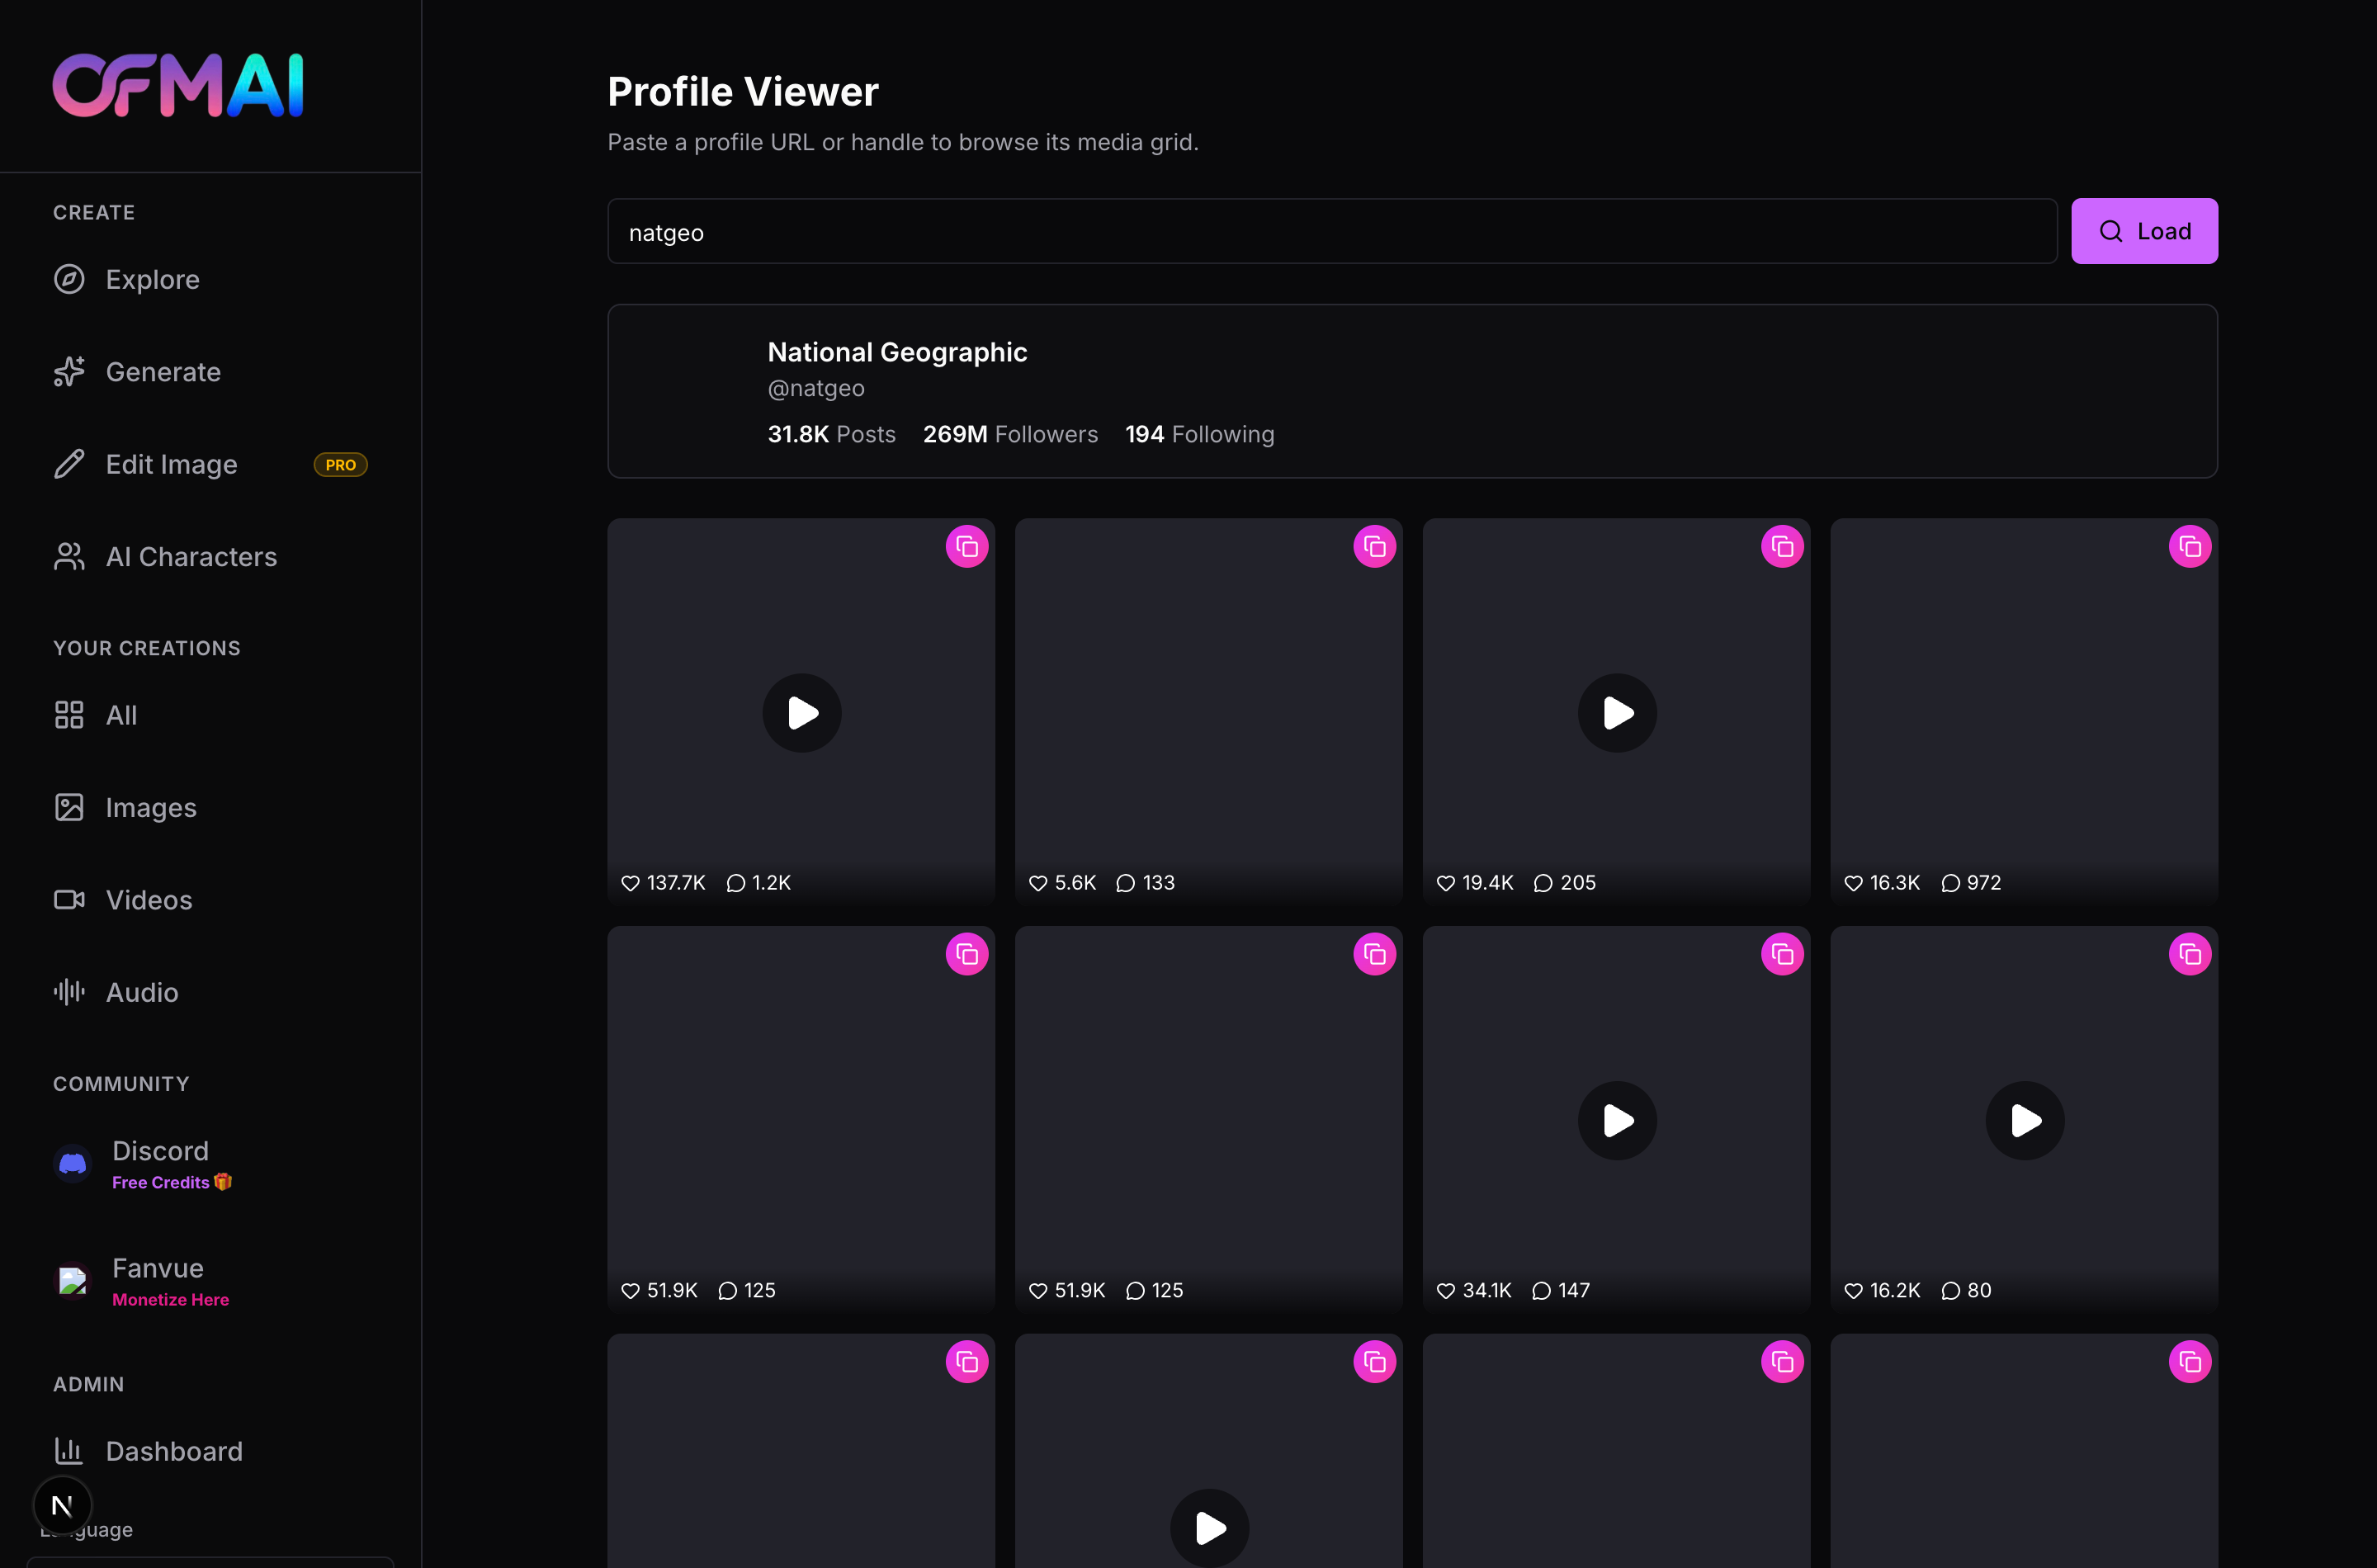Click heart icon on 137.7K post

(630, 883)
